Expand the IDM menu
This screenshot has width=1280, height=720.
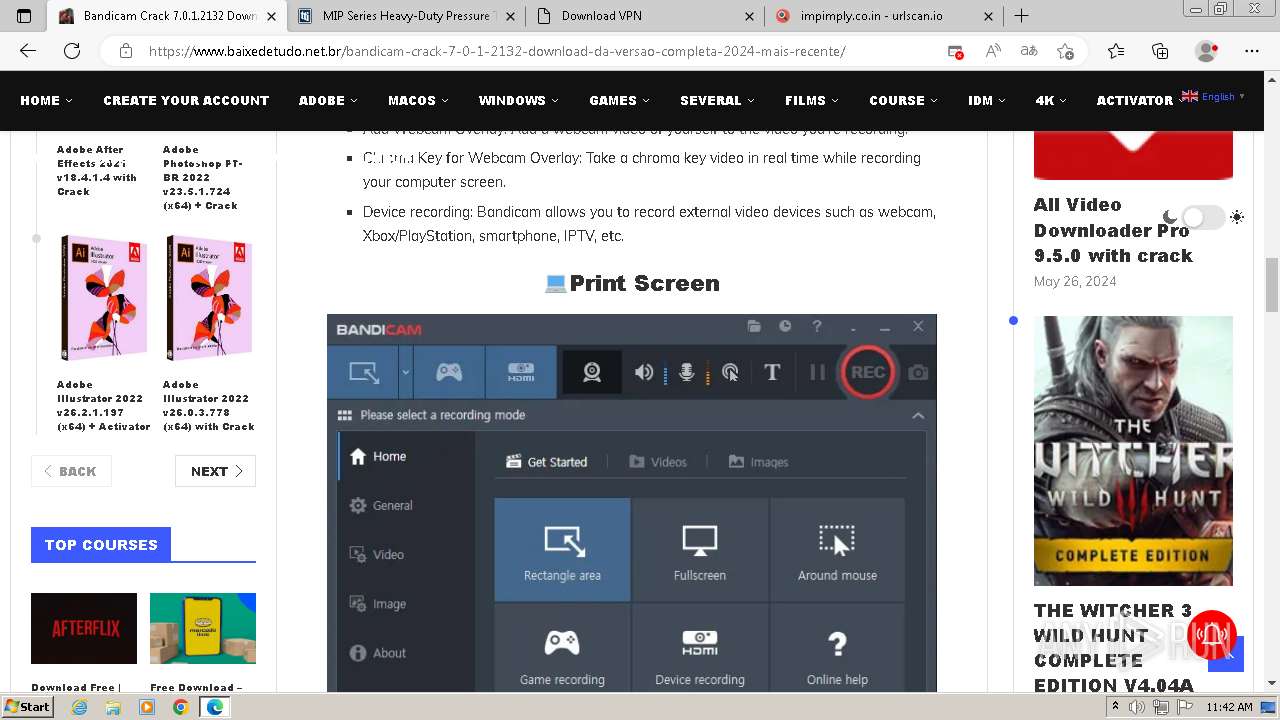point(986,100)
